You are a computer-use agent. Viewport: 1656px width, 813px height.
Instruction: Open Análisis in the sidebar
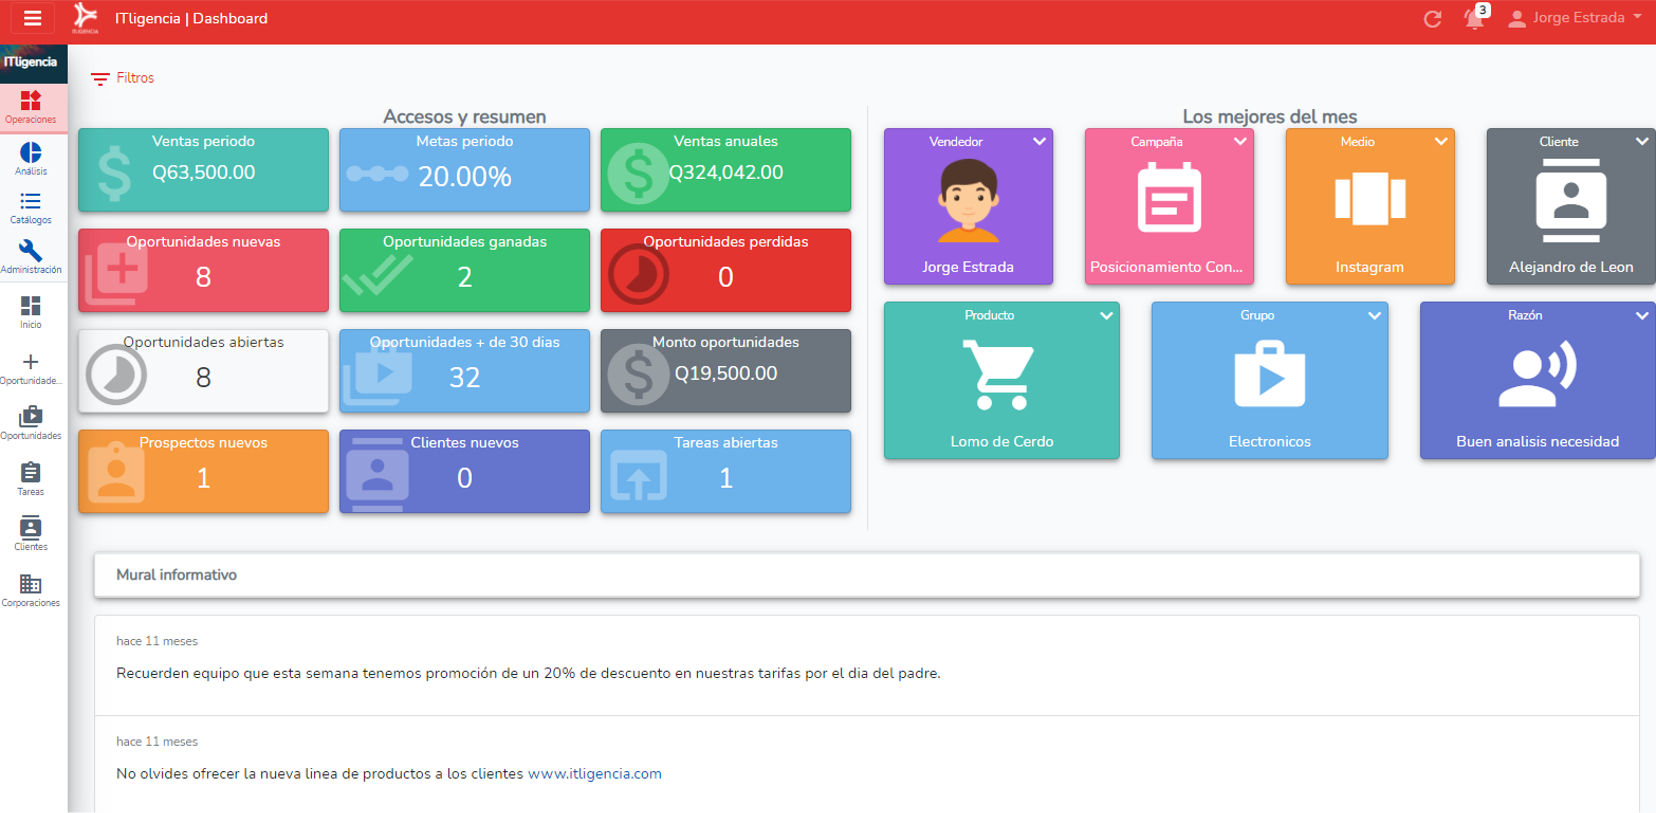(31, 158)
